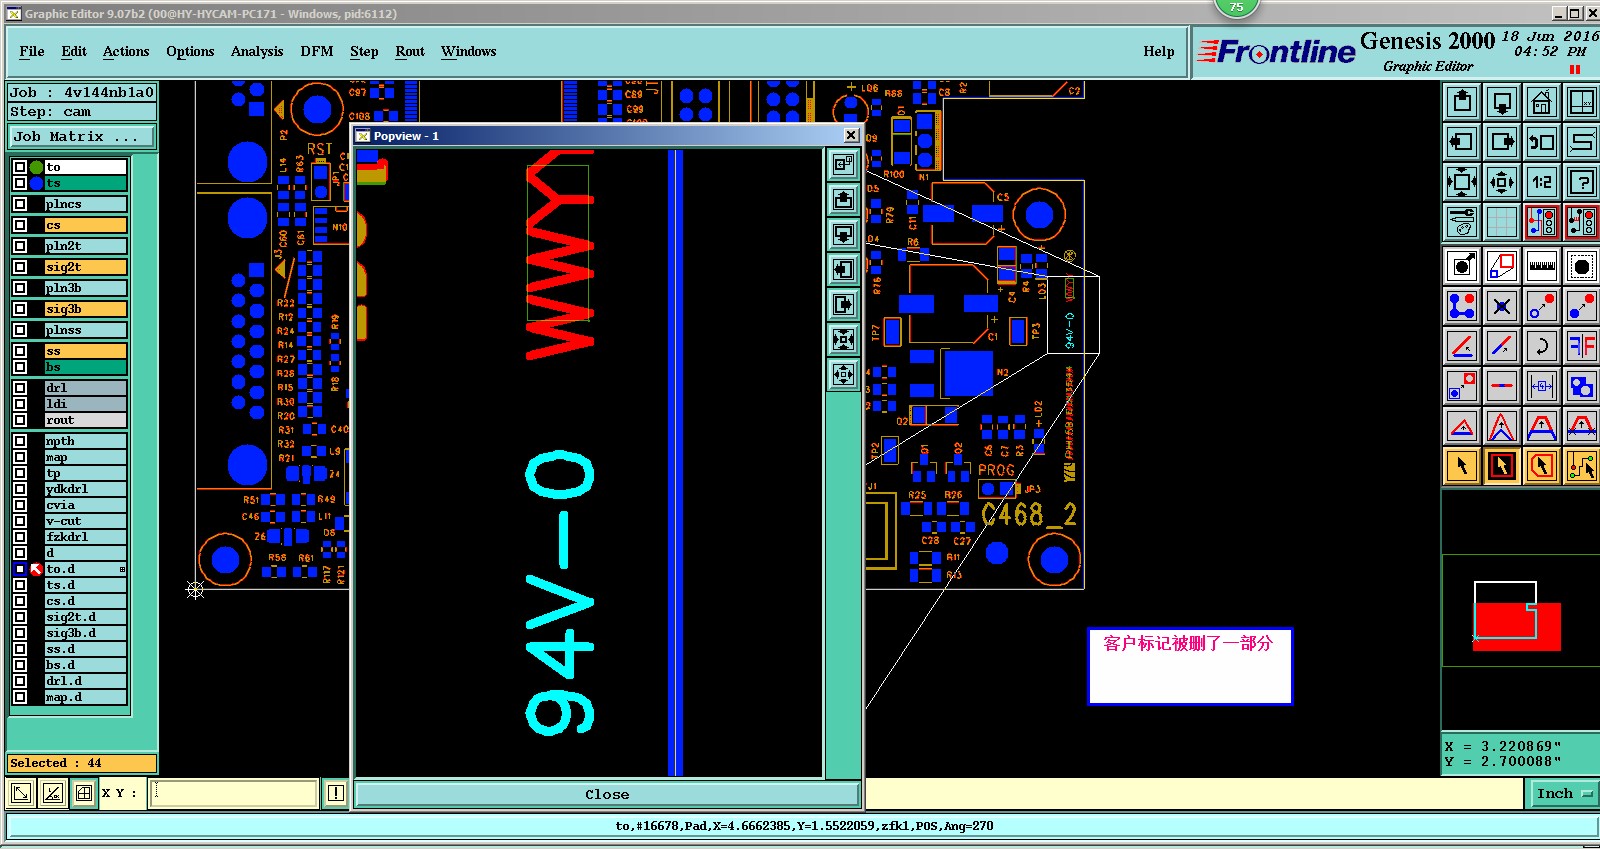This screenshot has width=1600, height=849.
Task: Click the pan left icon in the right toolbar
Action: tap(1462, 142)
